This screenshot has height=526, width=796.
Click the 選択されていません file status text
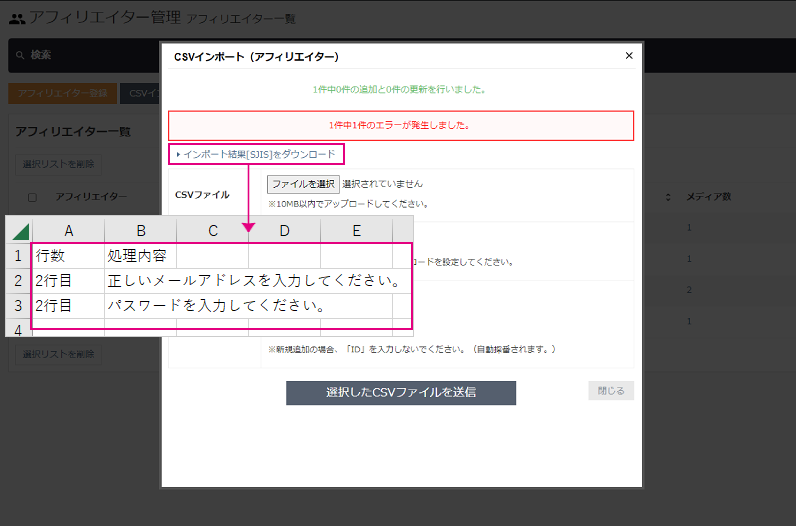382,184
